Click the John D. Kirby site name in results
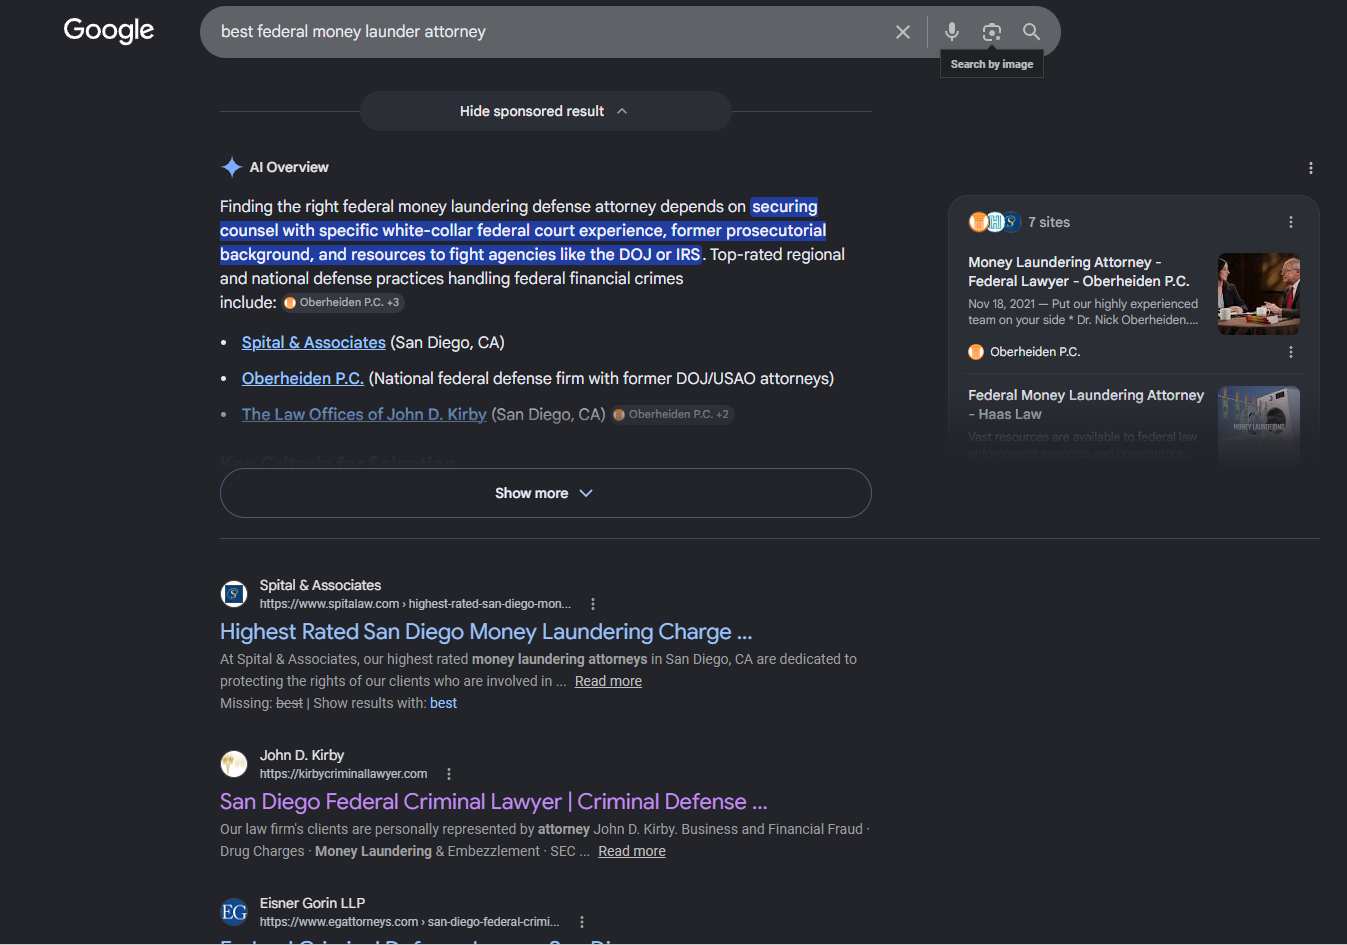1347x945 pixels. (x=302, y=755)
